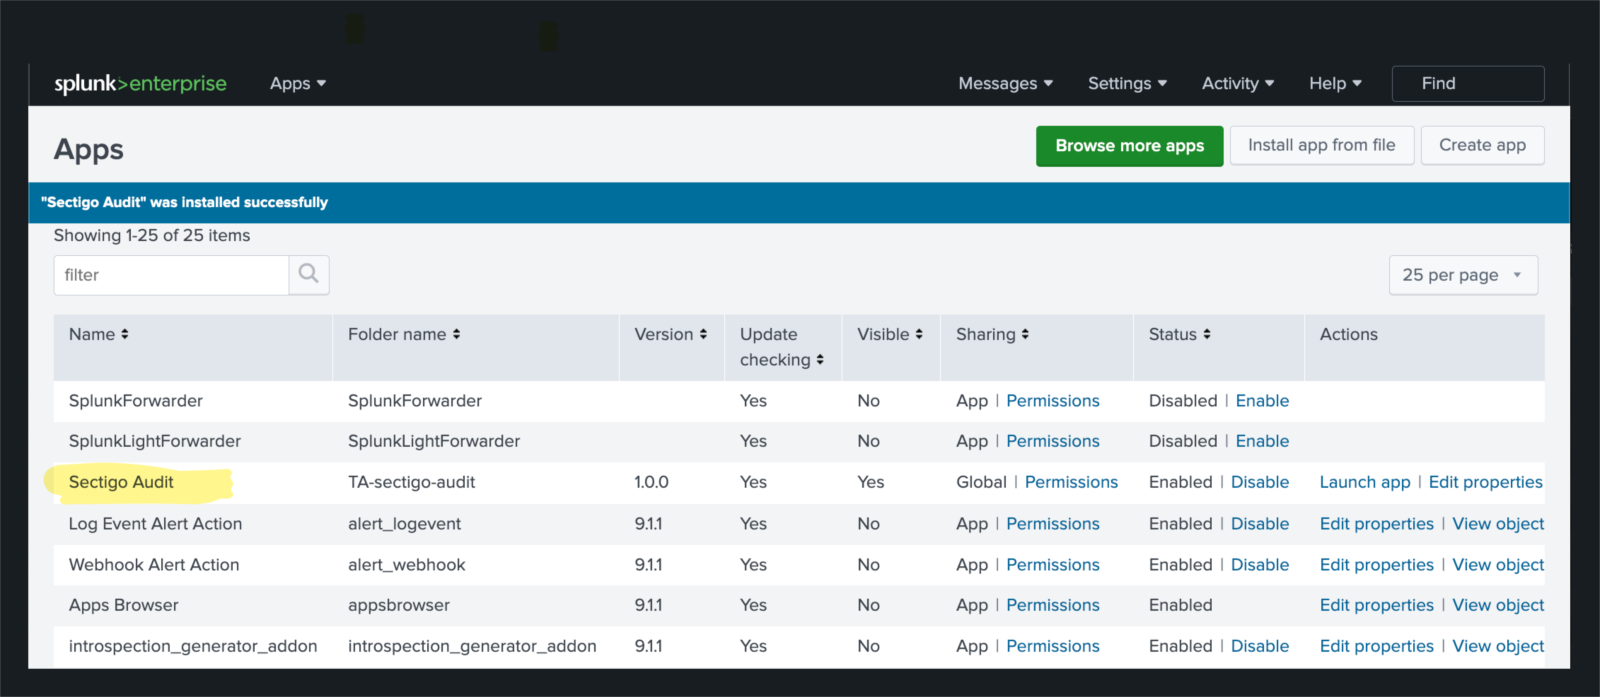The width and height of the screenshot is (1600, 697).
Task: Click the Splunk enterprise logo
Action: (x=140, y=84)
